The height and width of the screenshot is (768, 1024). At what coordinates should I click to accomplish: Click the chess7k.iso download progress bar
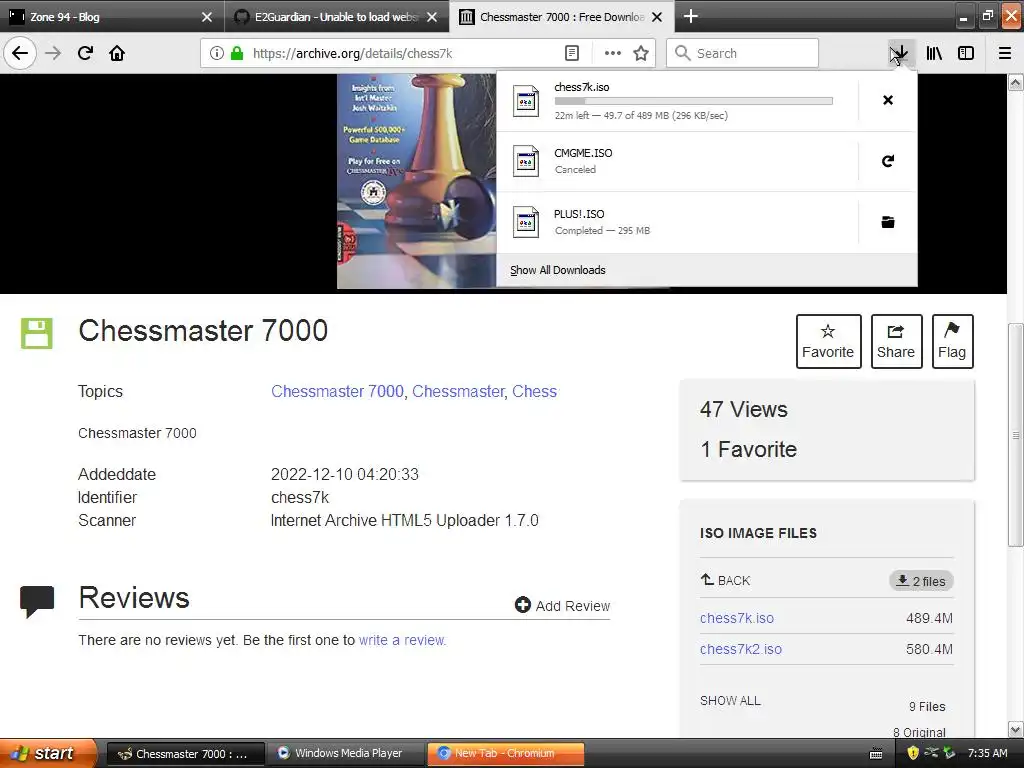pos(694,101)
